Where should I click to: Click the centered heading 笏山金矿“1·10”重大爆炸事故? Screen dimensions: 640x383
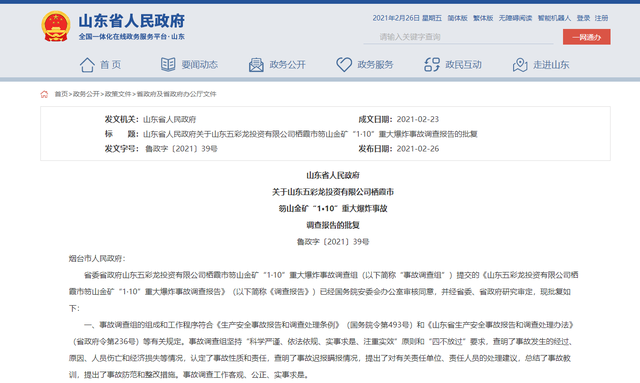point(333,208)
